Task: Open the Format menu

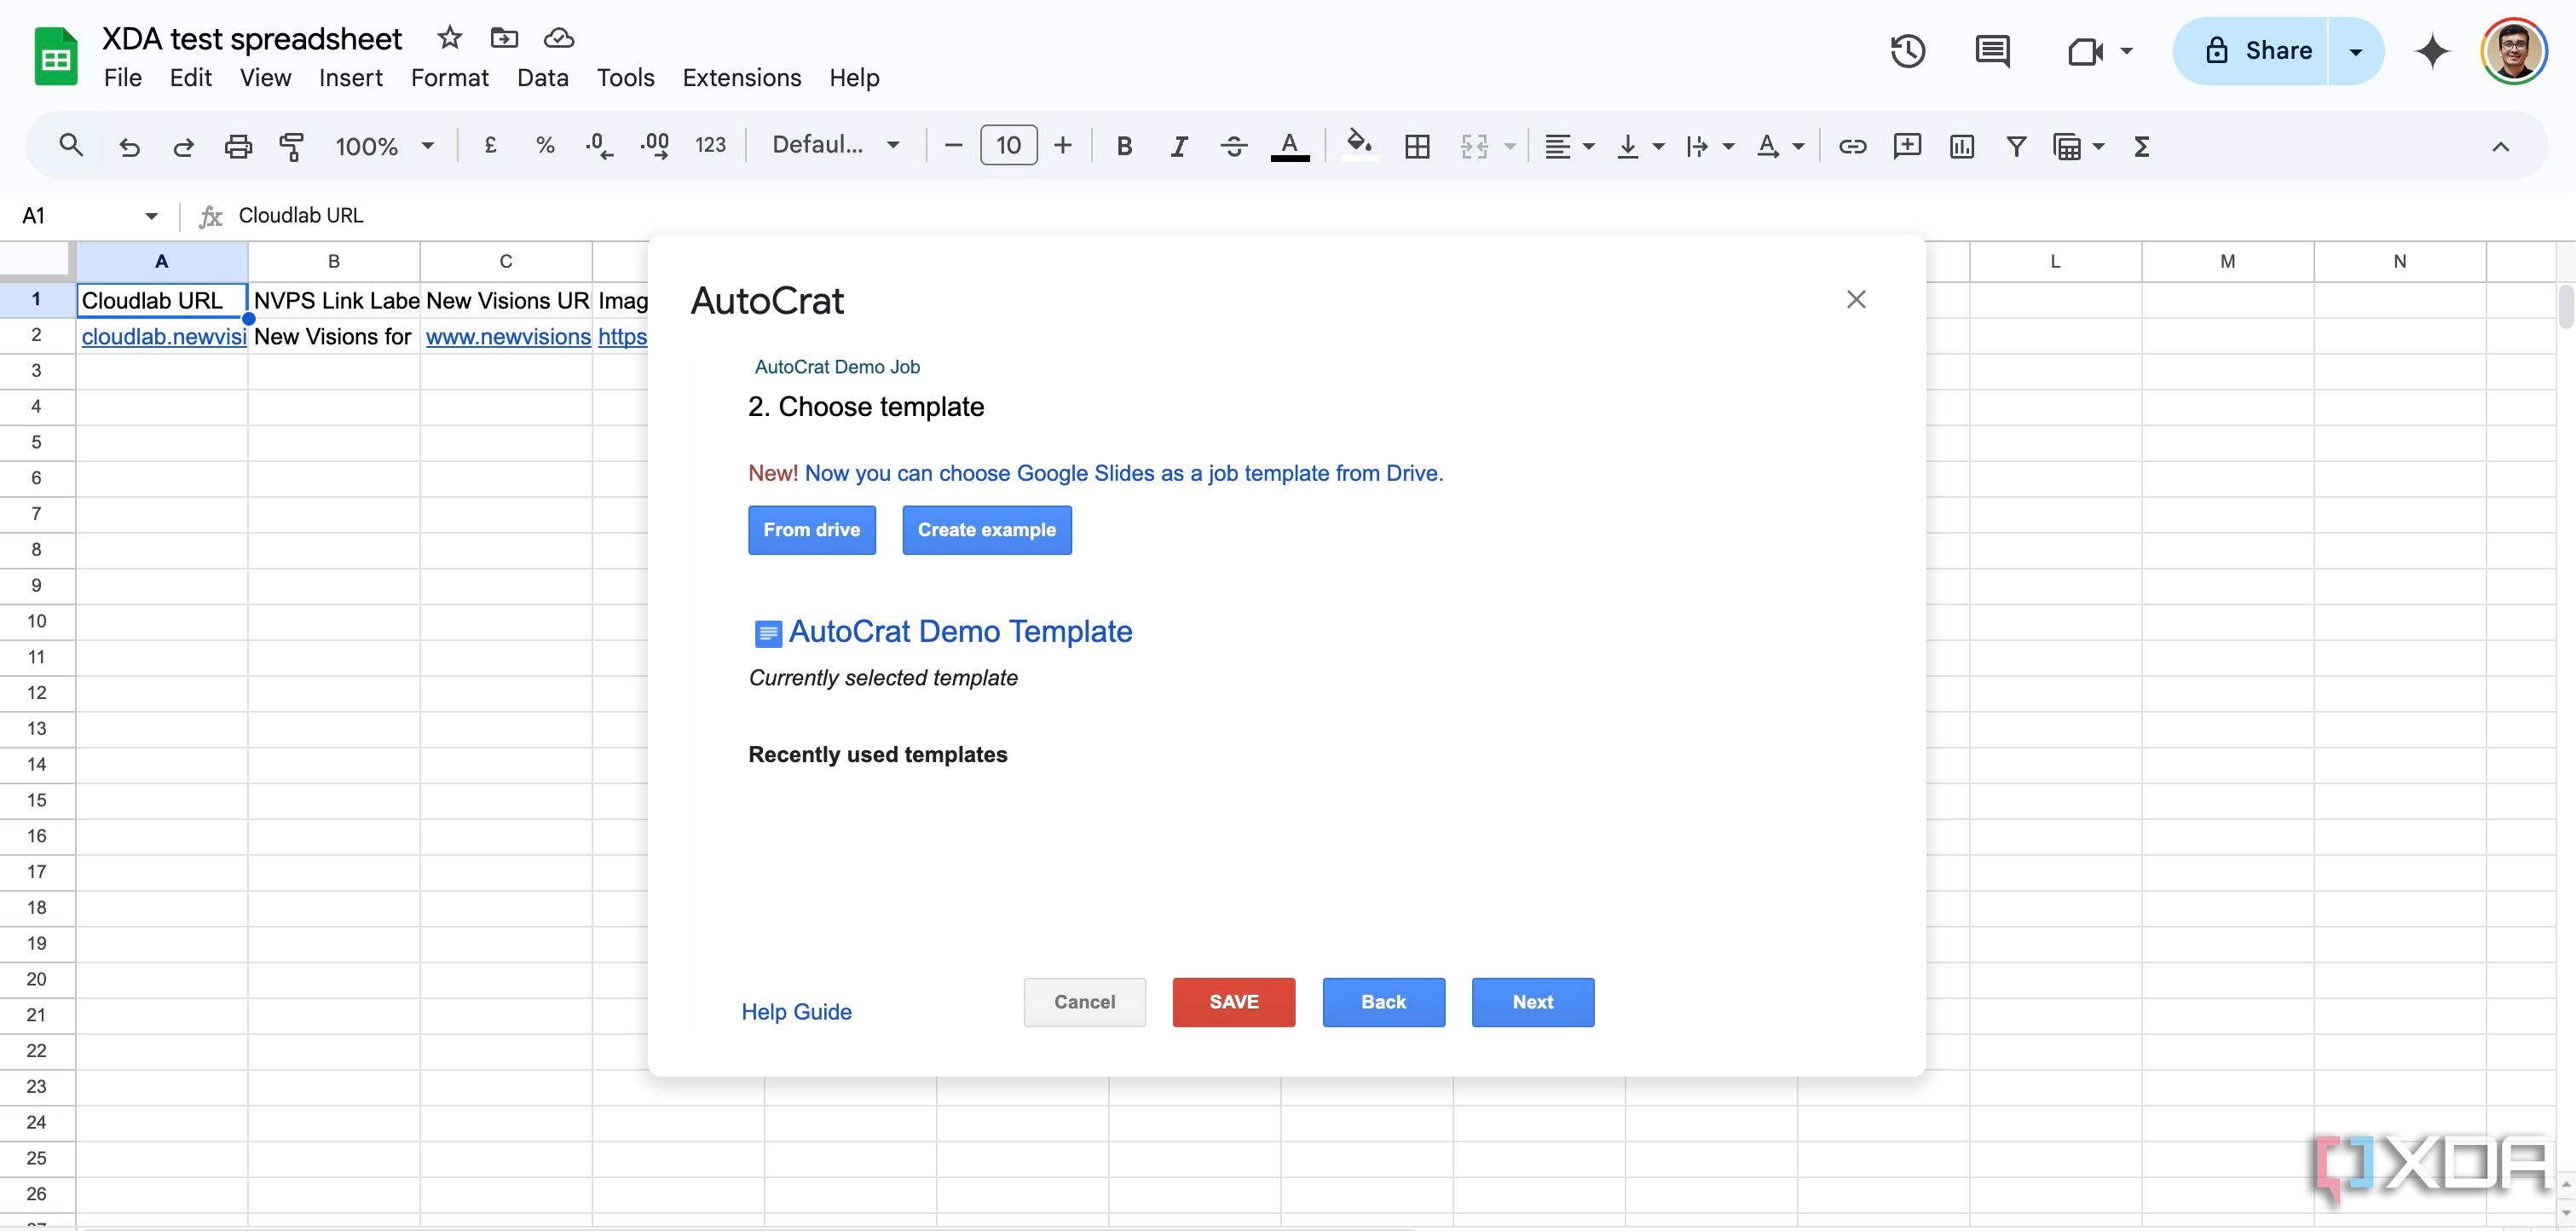Action: (450, 78)
